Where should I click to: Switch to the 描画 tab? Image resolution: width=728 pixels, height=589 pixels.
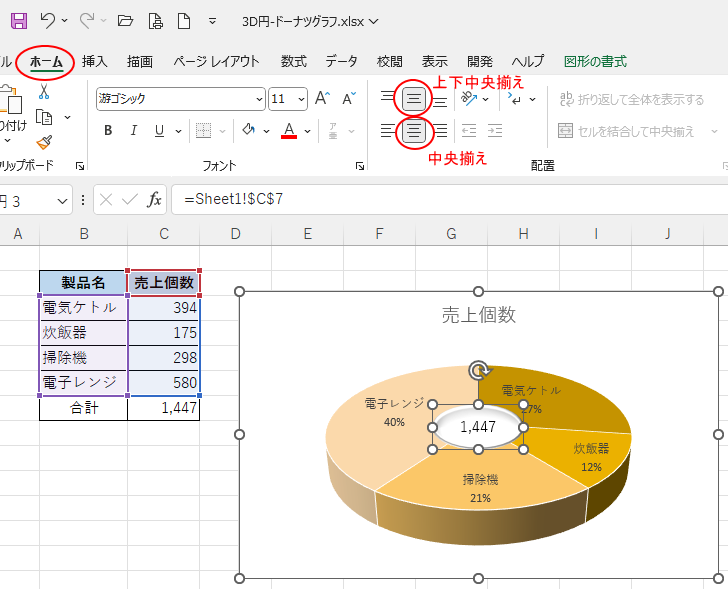(140, 61)
